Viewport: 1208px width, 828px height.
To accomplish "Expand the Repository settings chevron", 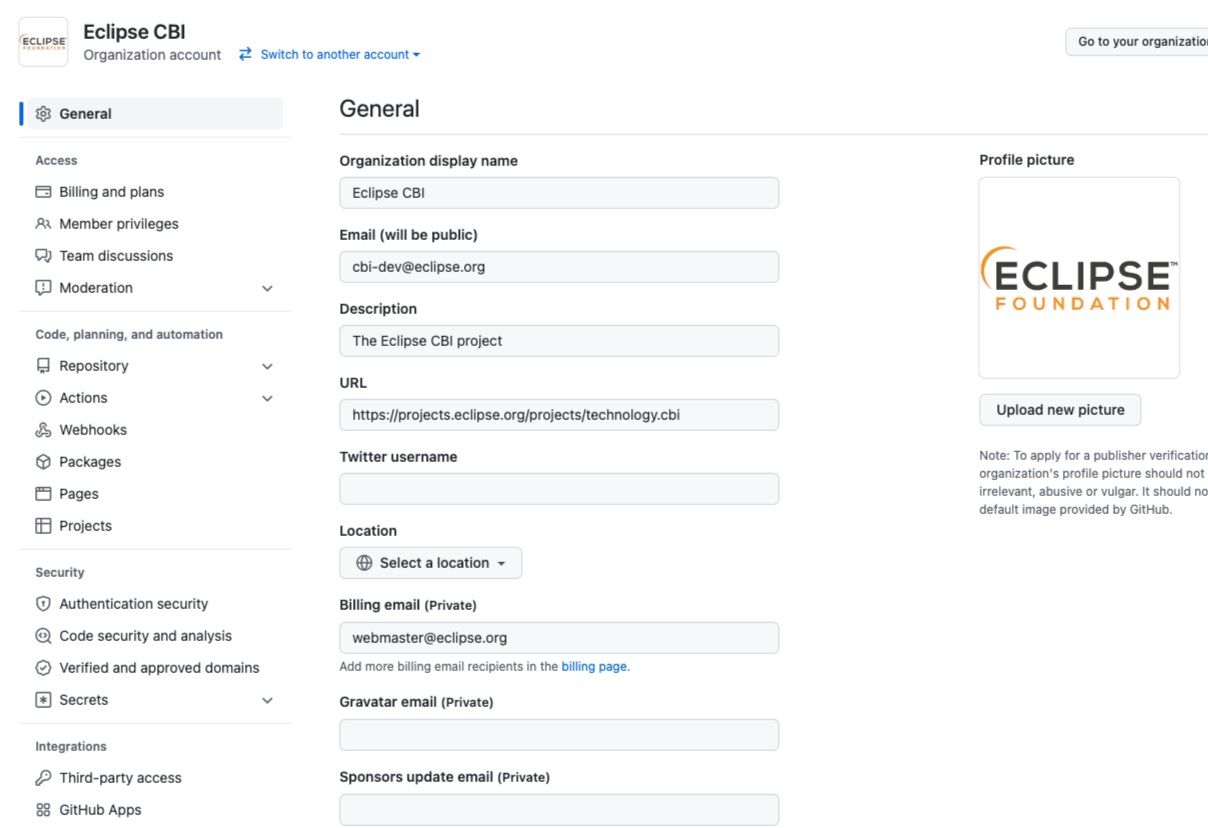I will click(x=267, y=366).
